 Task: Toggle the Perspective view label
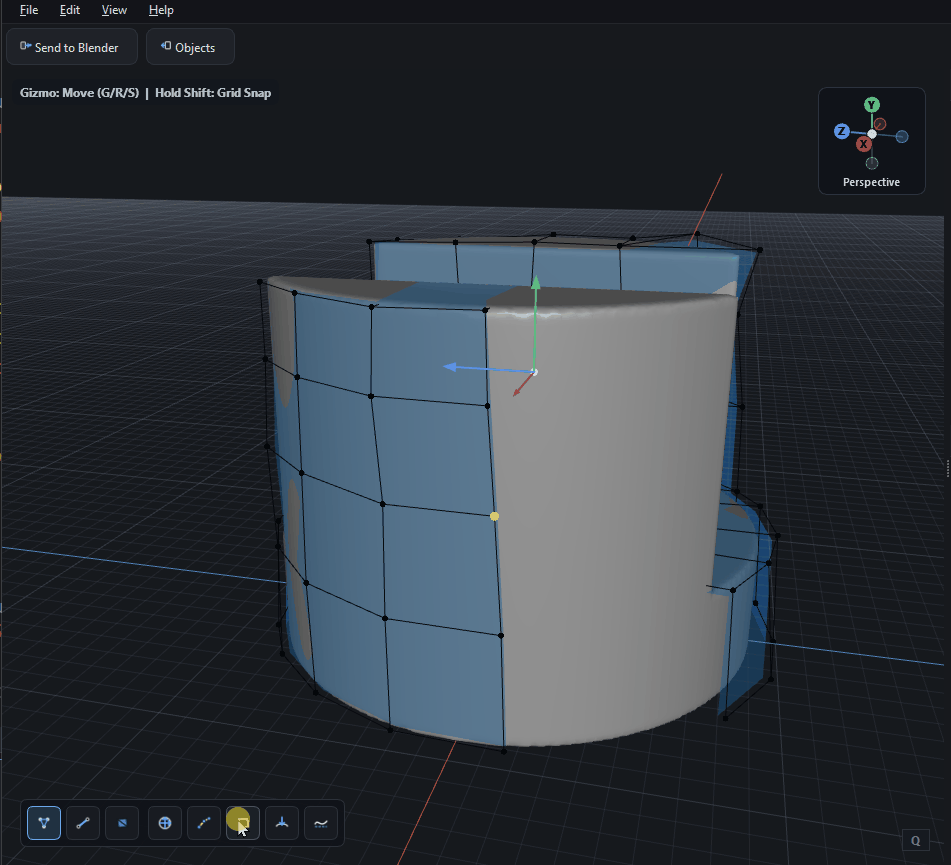pos(872,182)
